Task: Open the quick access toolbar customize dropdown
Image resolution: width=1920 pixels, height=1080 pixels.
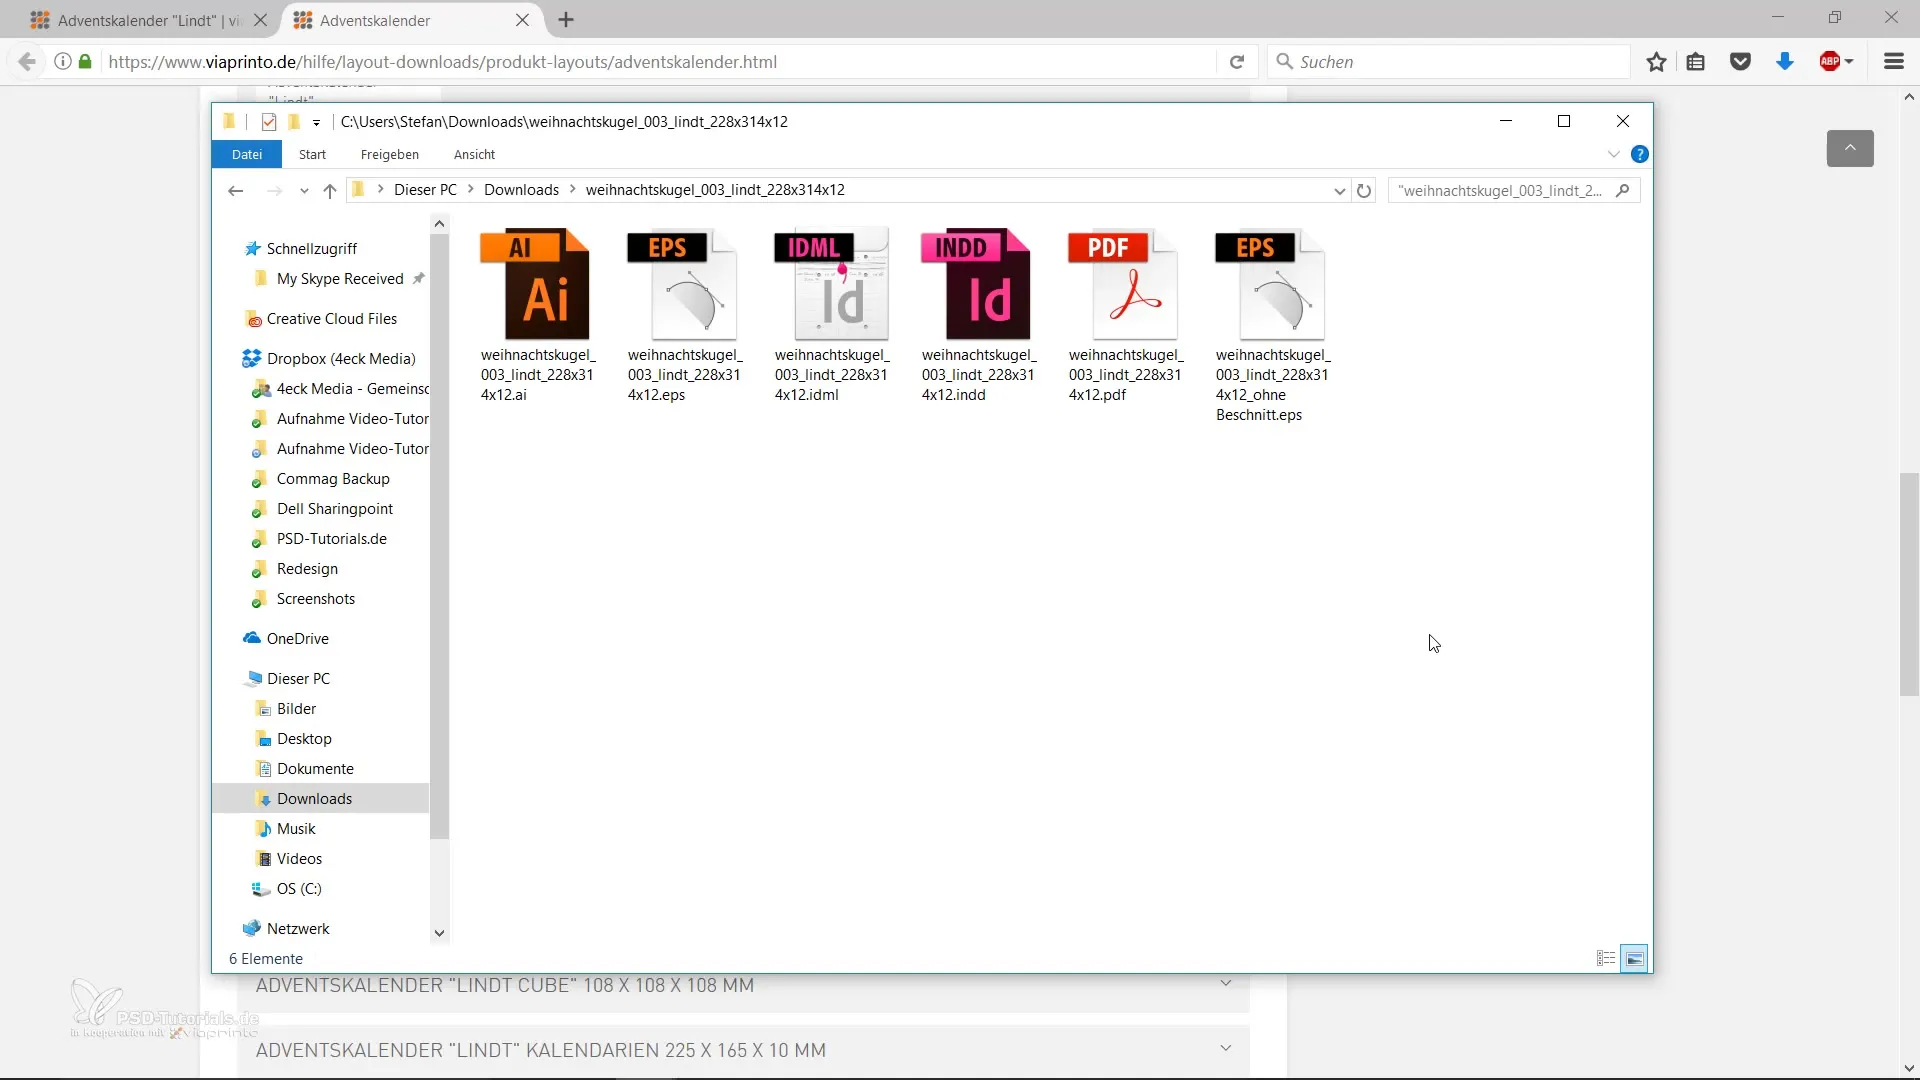Action: coord(316,123)
